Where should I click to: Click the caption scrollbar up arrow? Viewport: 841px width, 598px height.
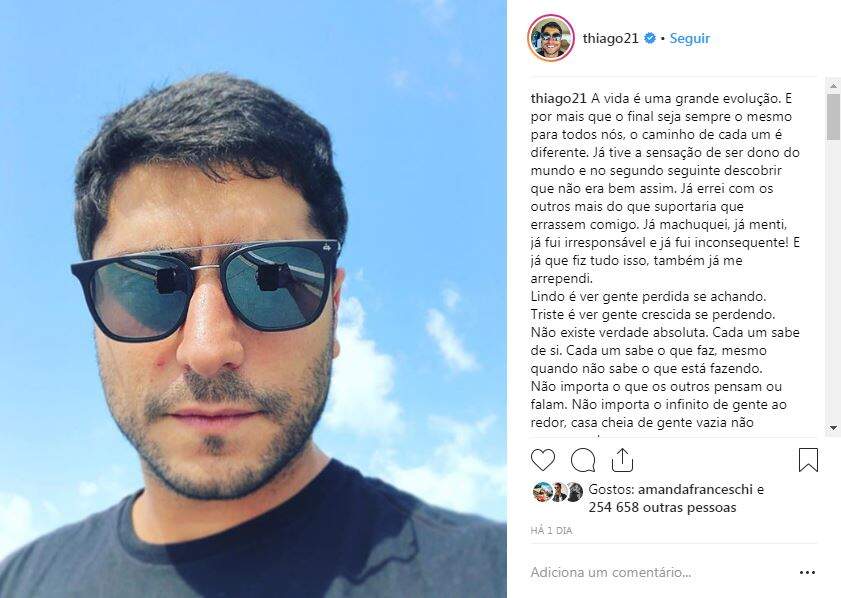tap(833, 85)
